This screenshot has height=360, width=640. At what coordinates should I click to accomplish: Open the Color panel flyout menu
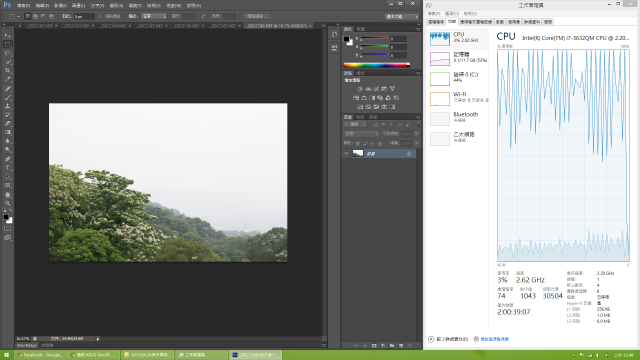[418, 29]
